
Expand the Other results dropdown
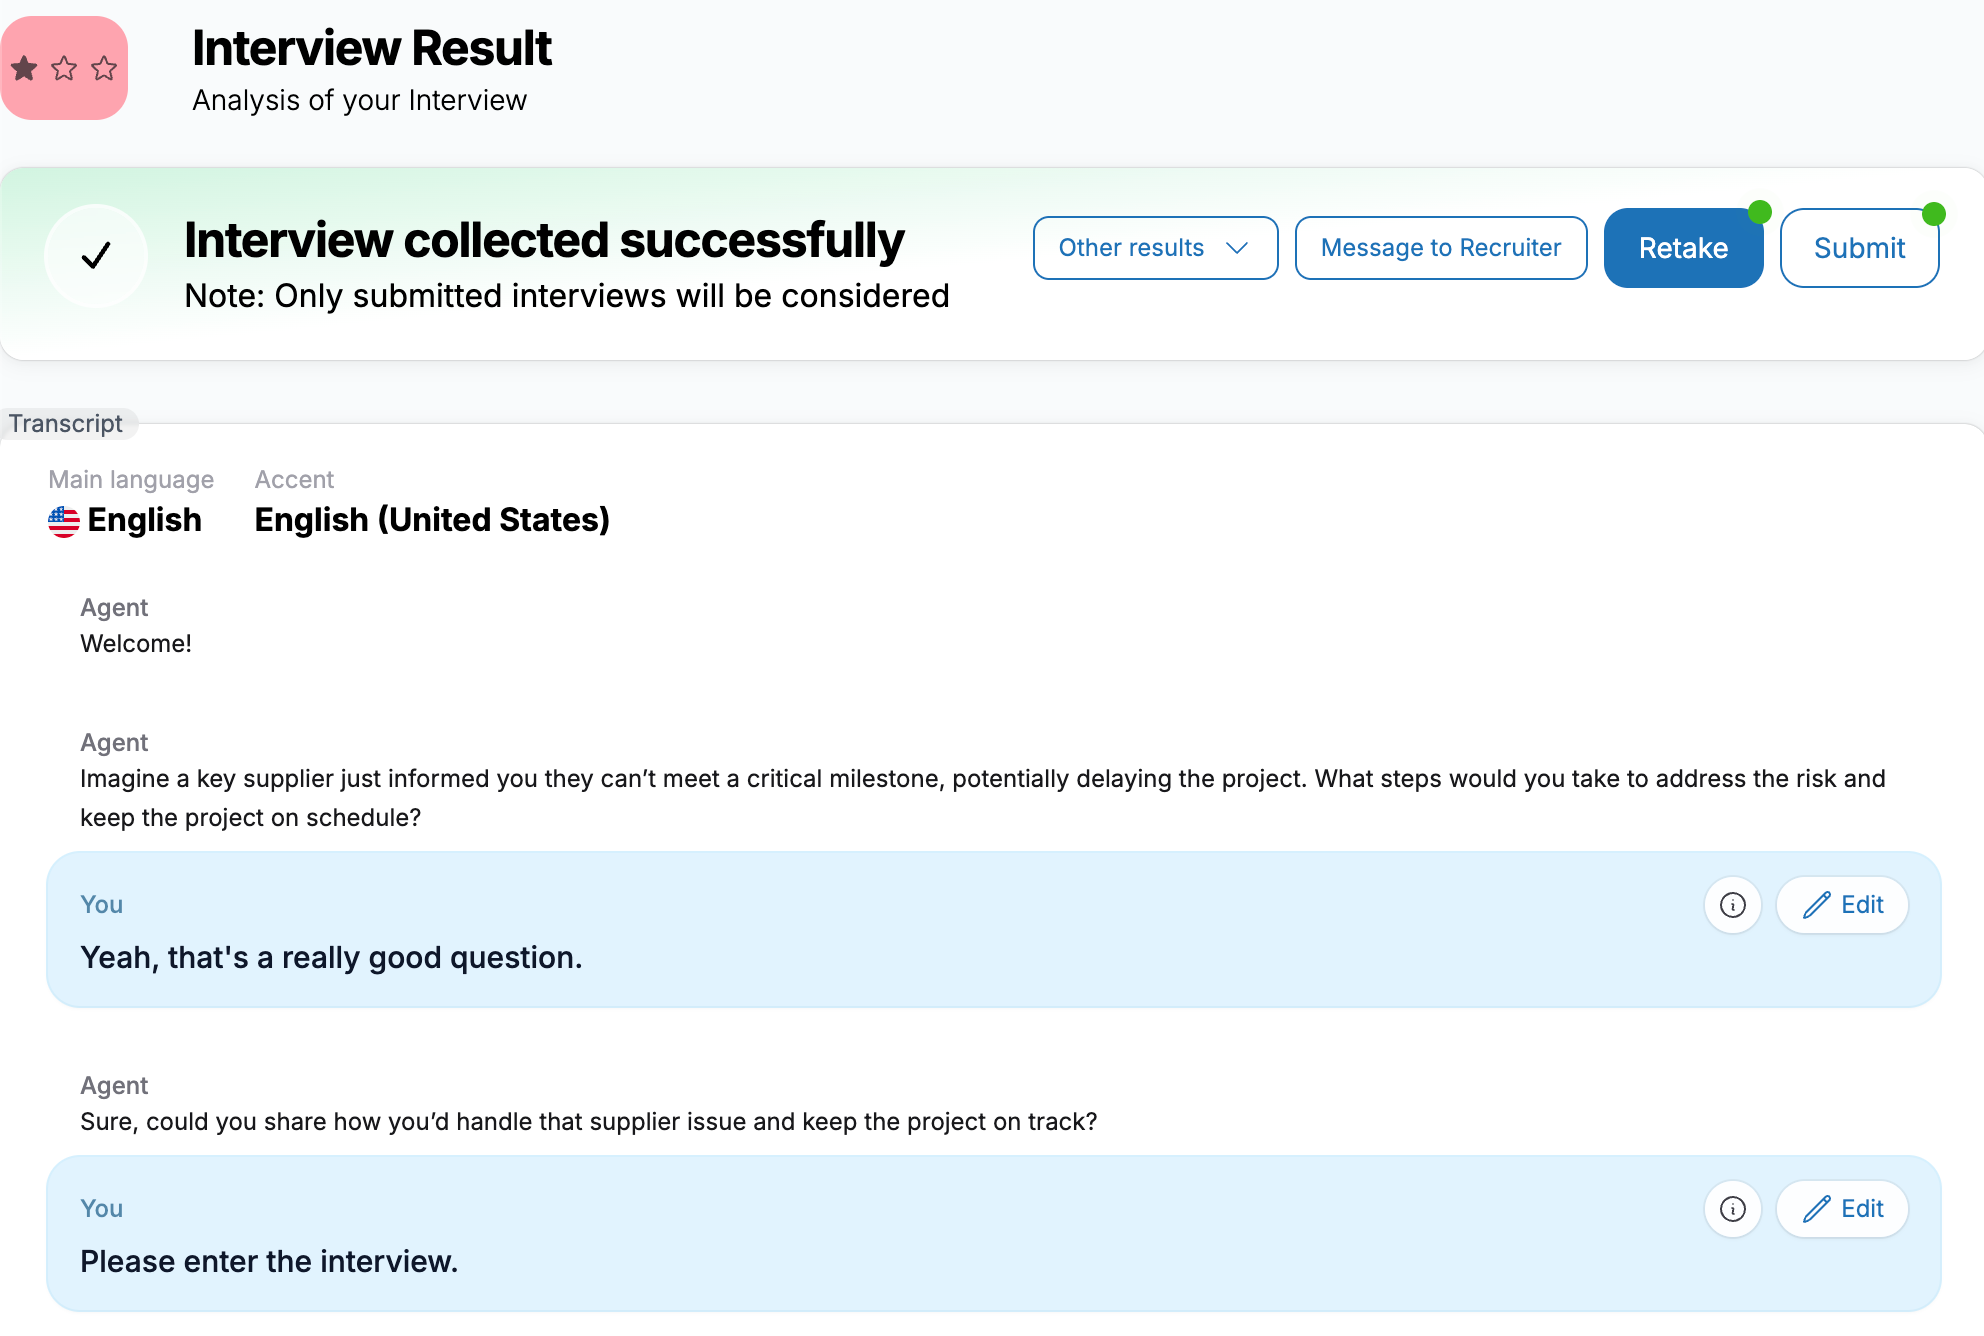(x=1155, y=248)
